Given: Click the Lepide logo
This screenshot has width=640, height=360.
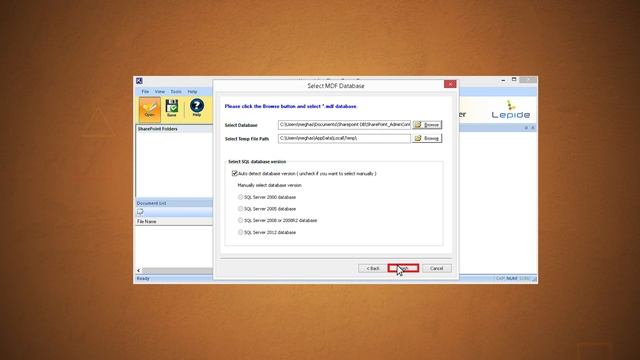Looking at the screenshot, I should point(511,110).
